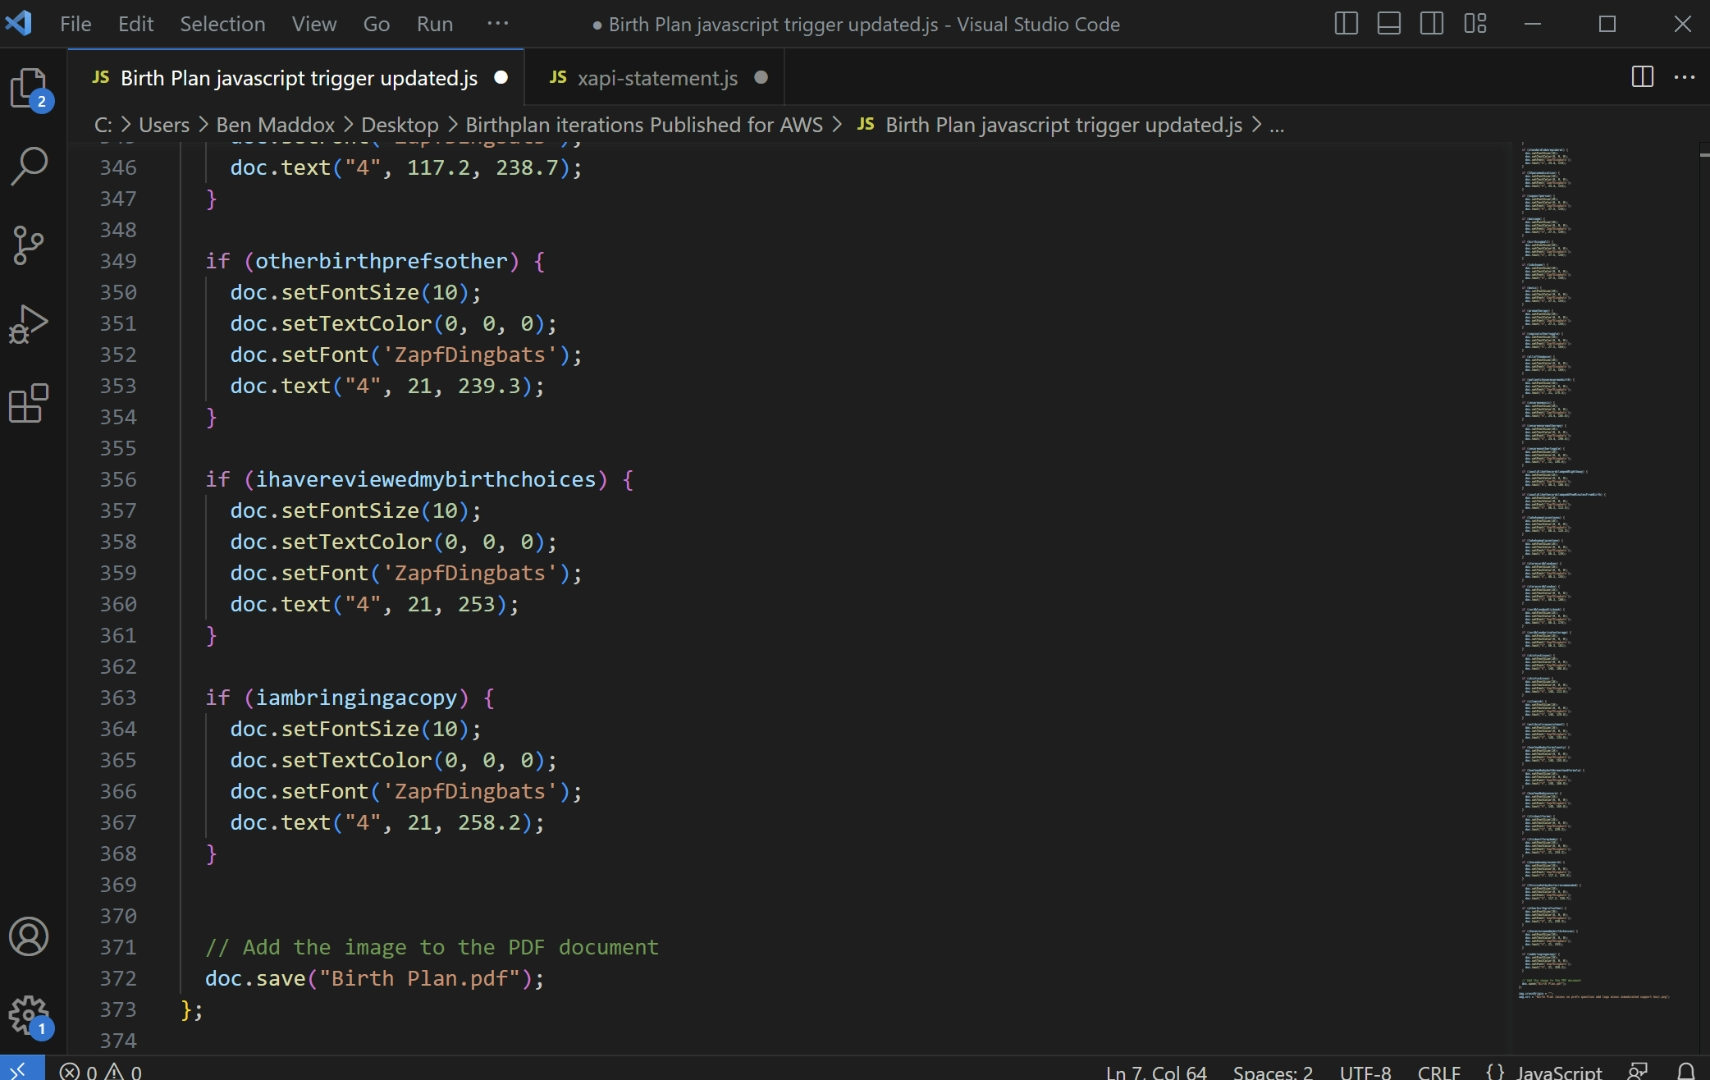Toggle the Primary Side Bar layout button

pos(1346,24)
